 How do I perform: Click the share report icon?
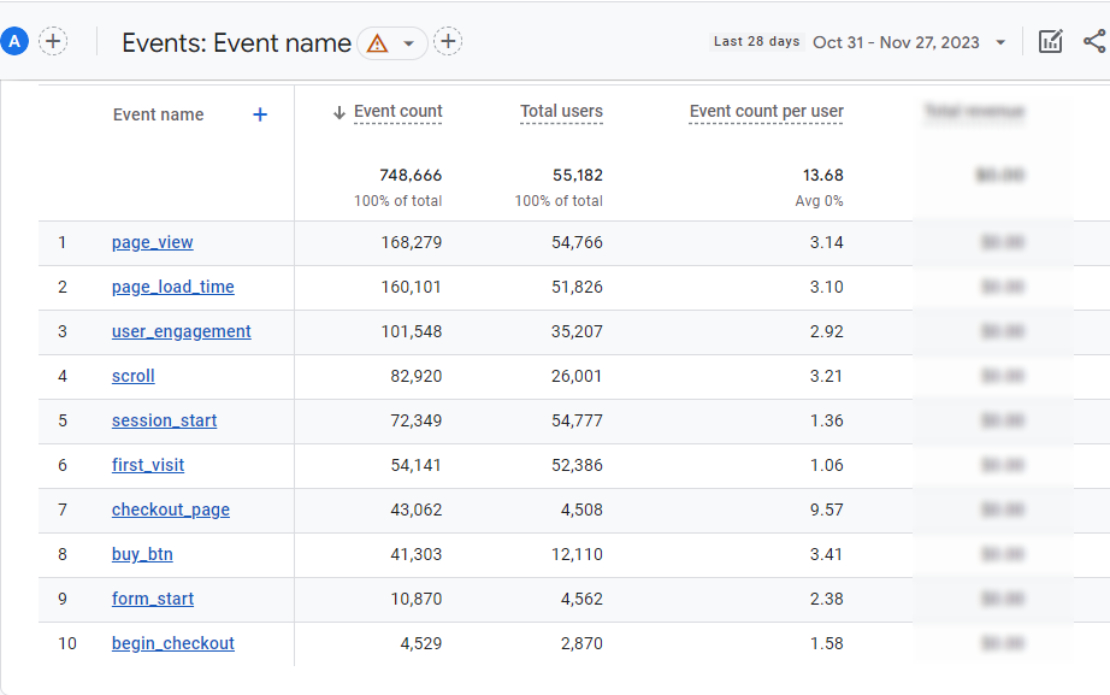click(1094, 42)
